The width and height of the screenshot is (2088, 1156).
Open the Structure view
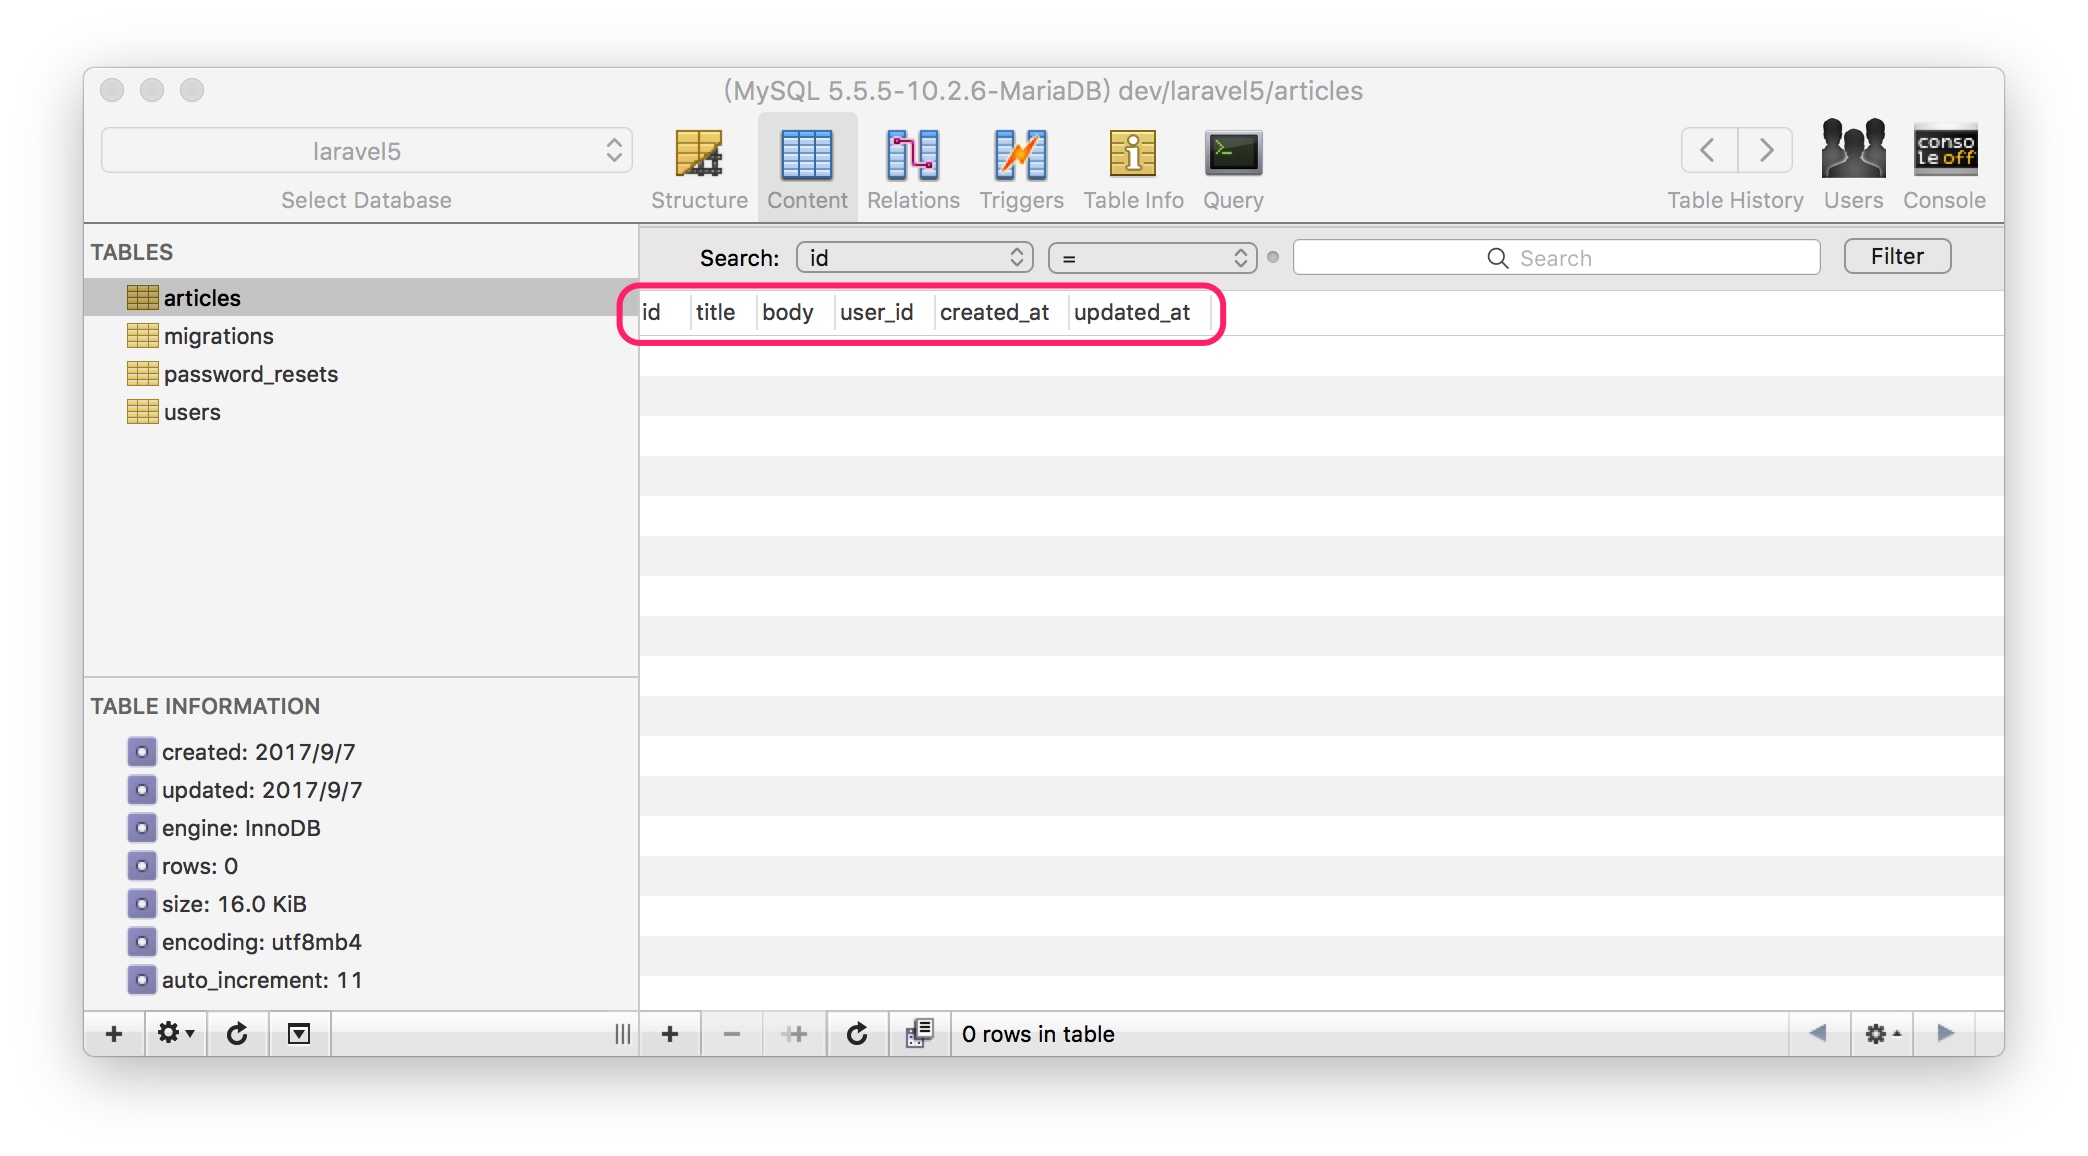[x=699, y=168]
